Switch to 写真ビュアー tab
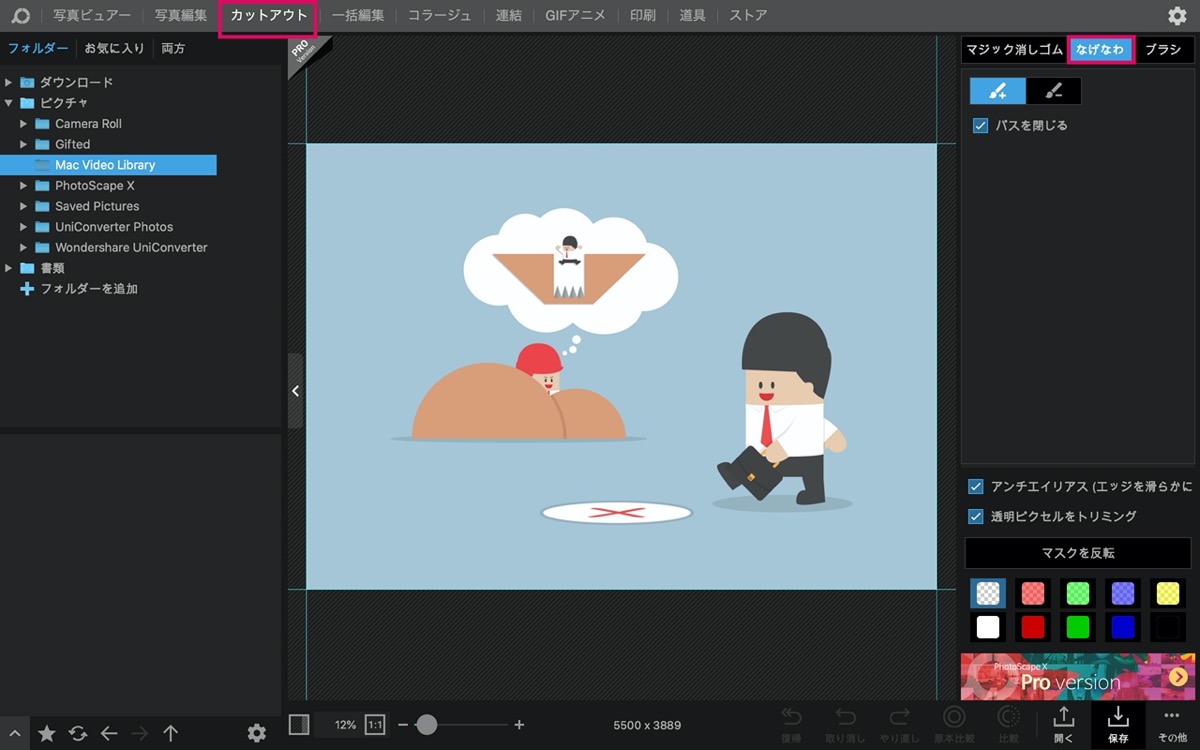 tap(92, 16)
